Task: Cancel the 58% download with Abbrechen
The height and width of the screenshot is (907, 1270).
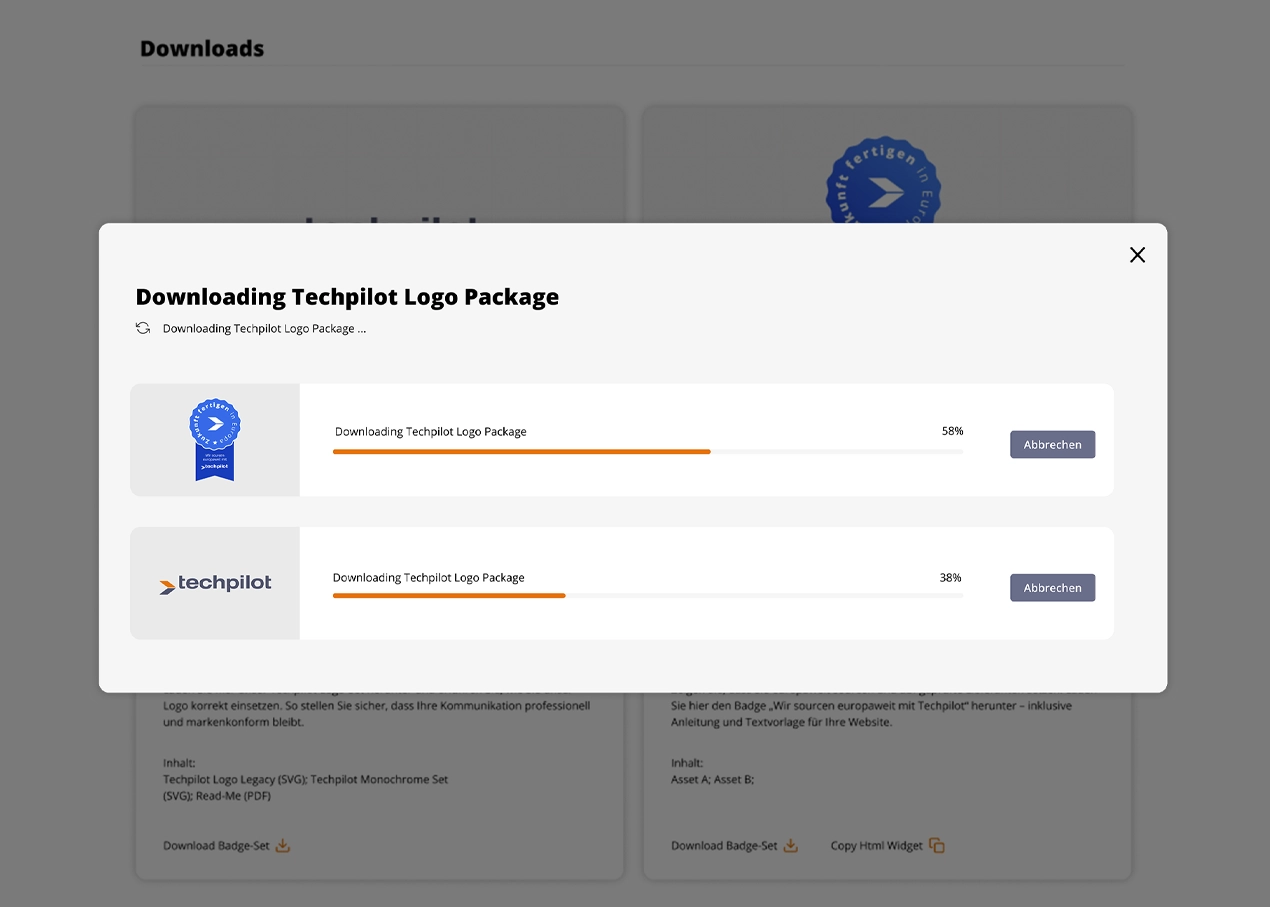Action: click(x=1052, y=445)
